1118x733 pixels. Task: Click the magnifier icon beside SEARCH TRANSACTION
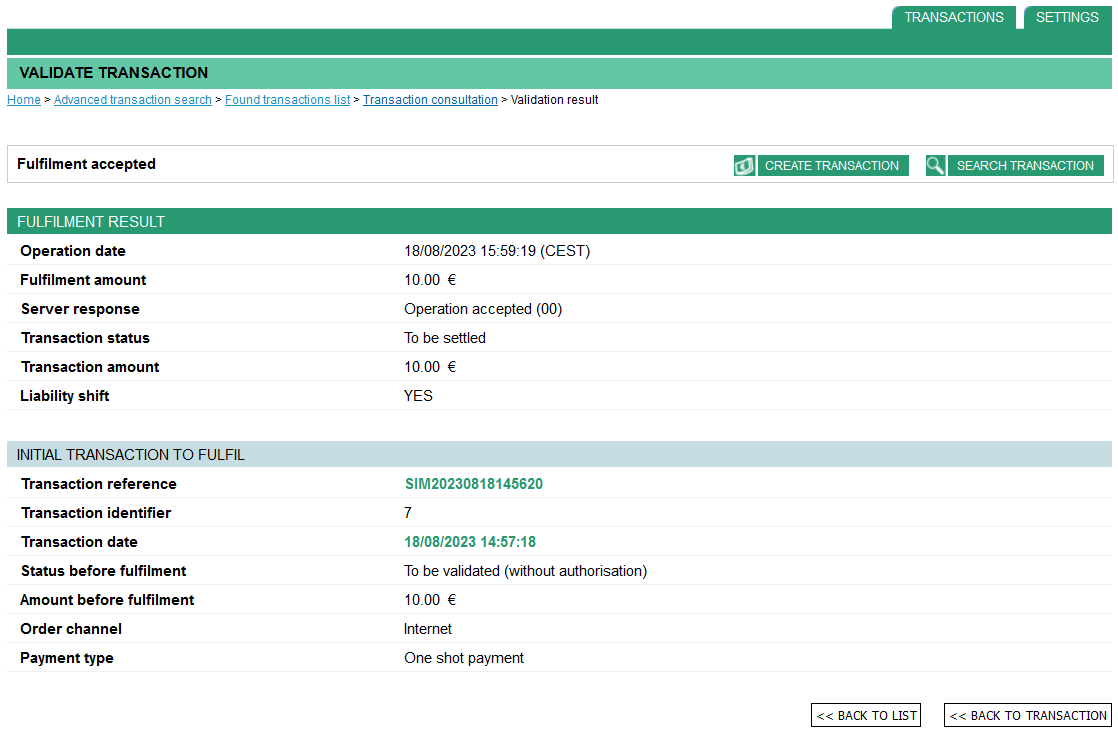point(935,165)
